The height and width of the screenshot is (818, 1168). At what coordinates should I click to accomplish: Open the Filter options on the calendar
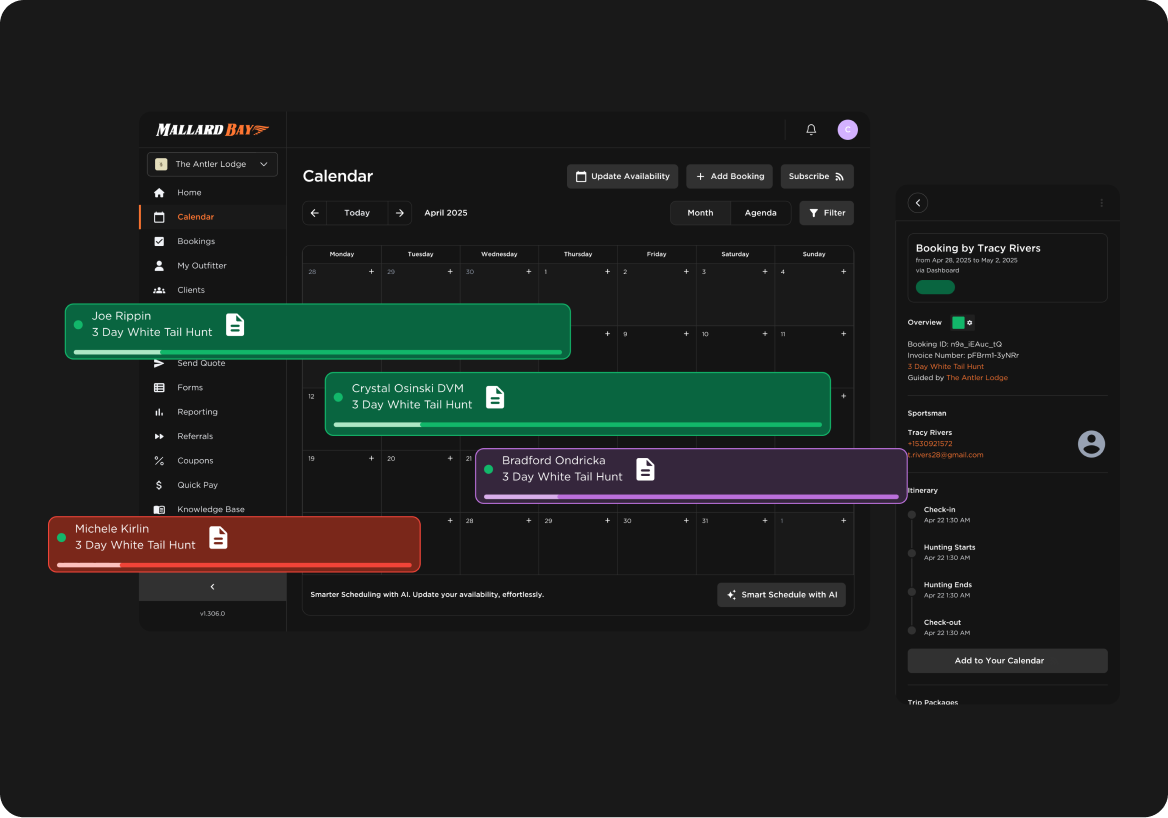point(826,213)
